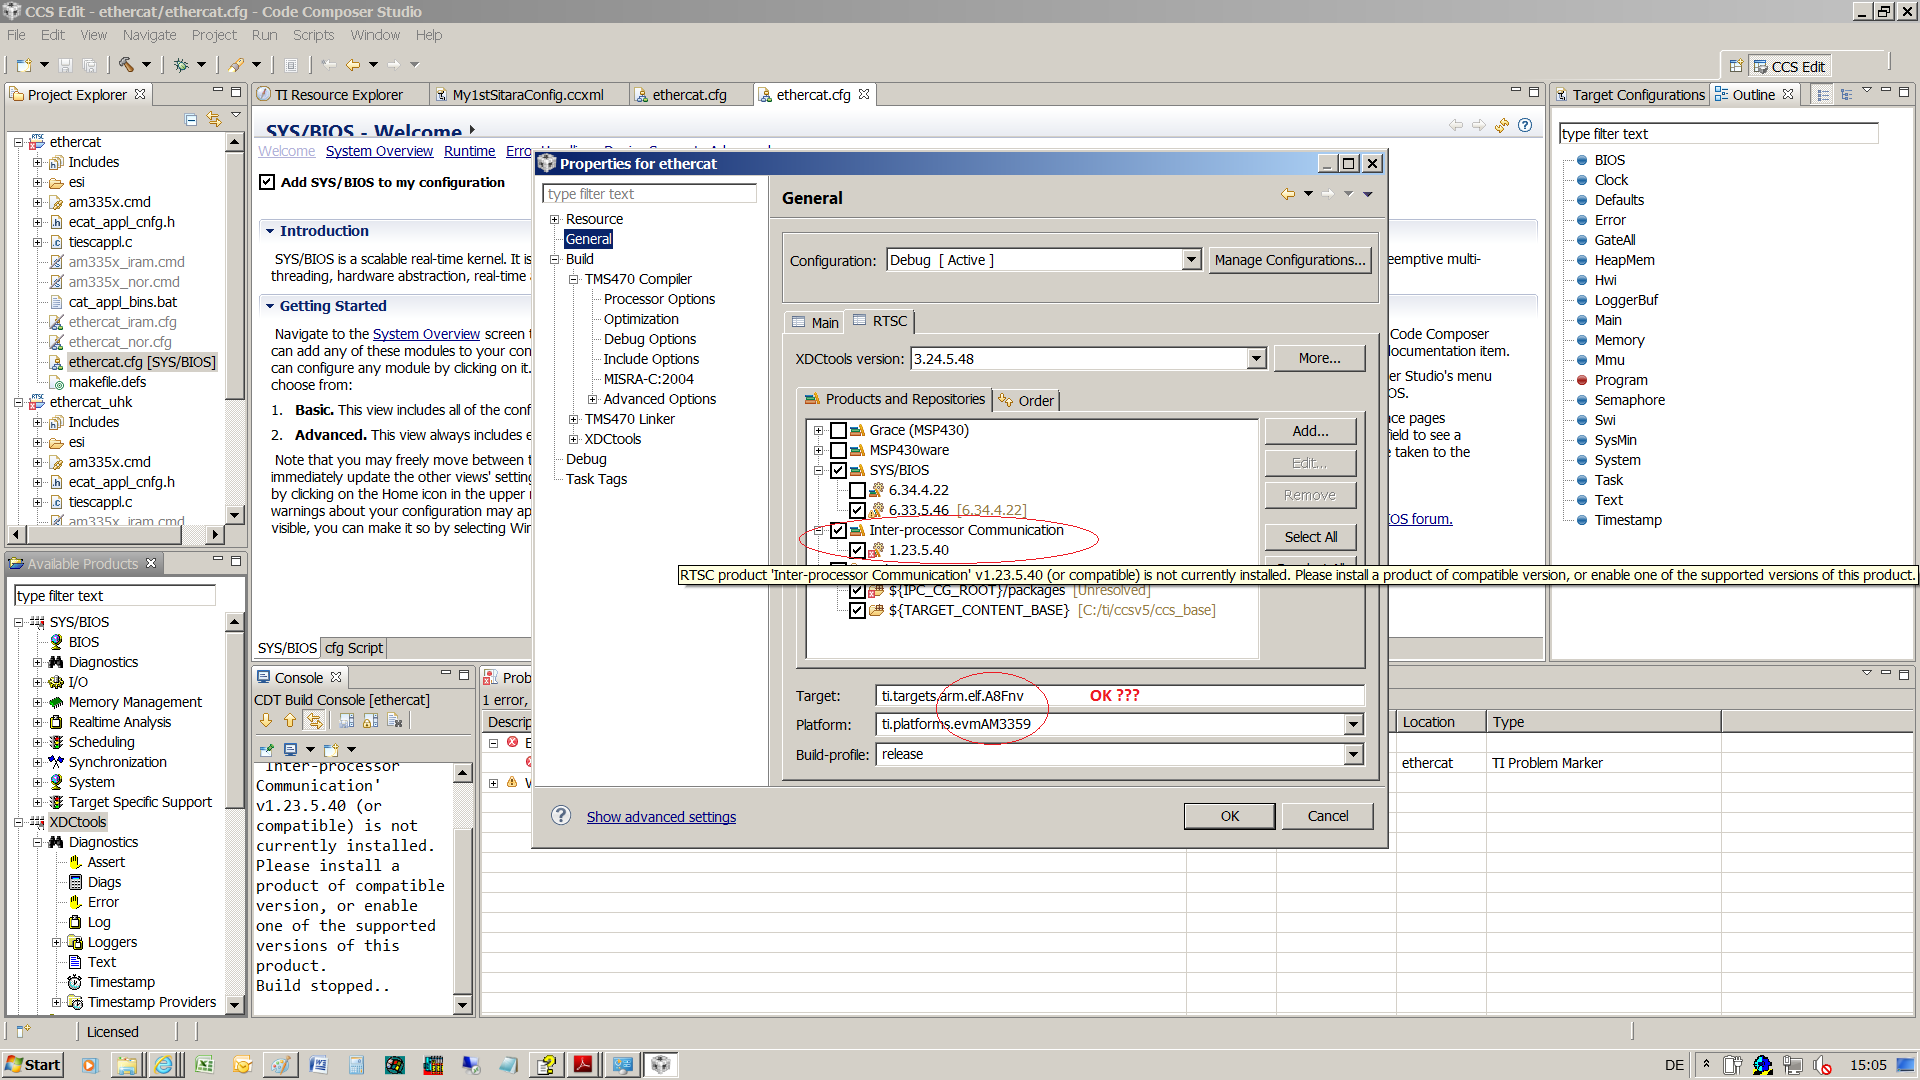Switch to the RTSC tab
This screenshot has width=1920, height=1080.
[x=879, y=321]
